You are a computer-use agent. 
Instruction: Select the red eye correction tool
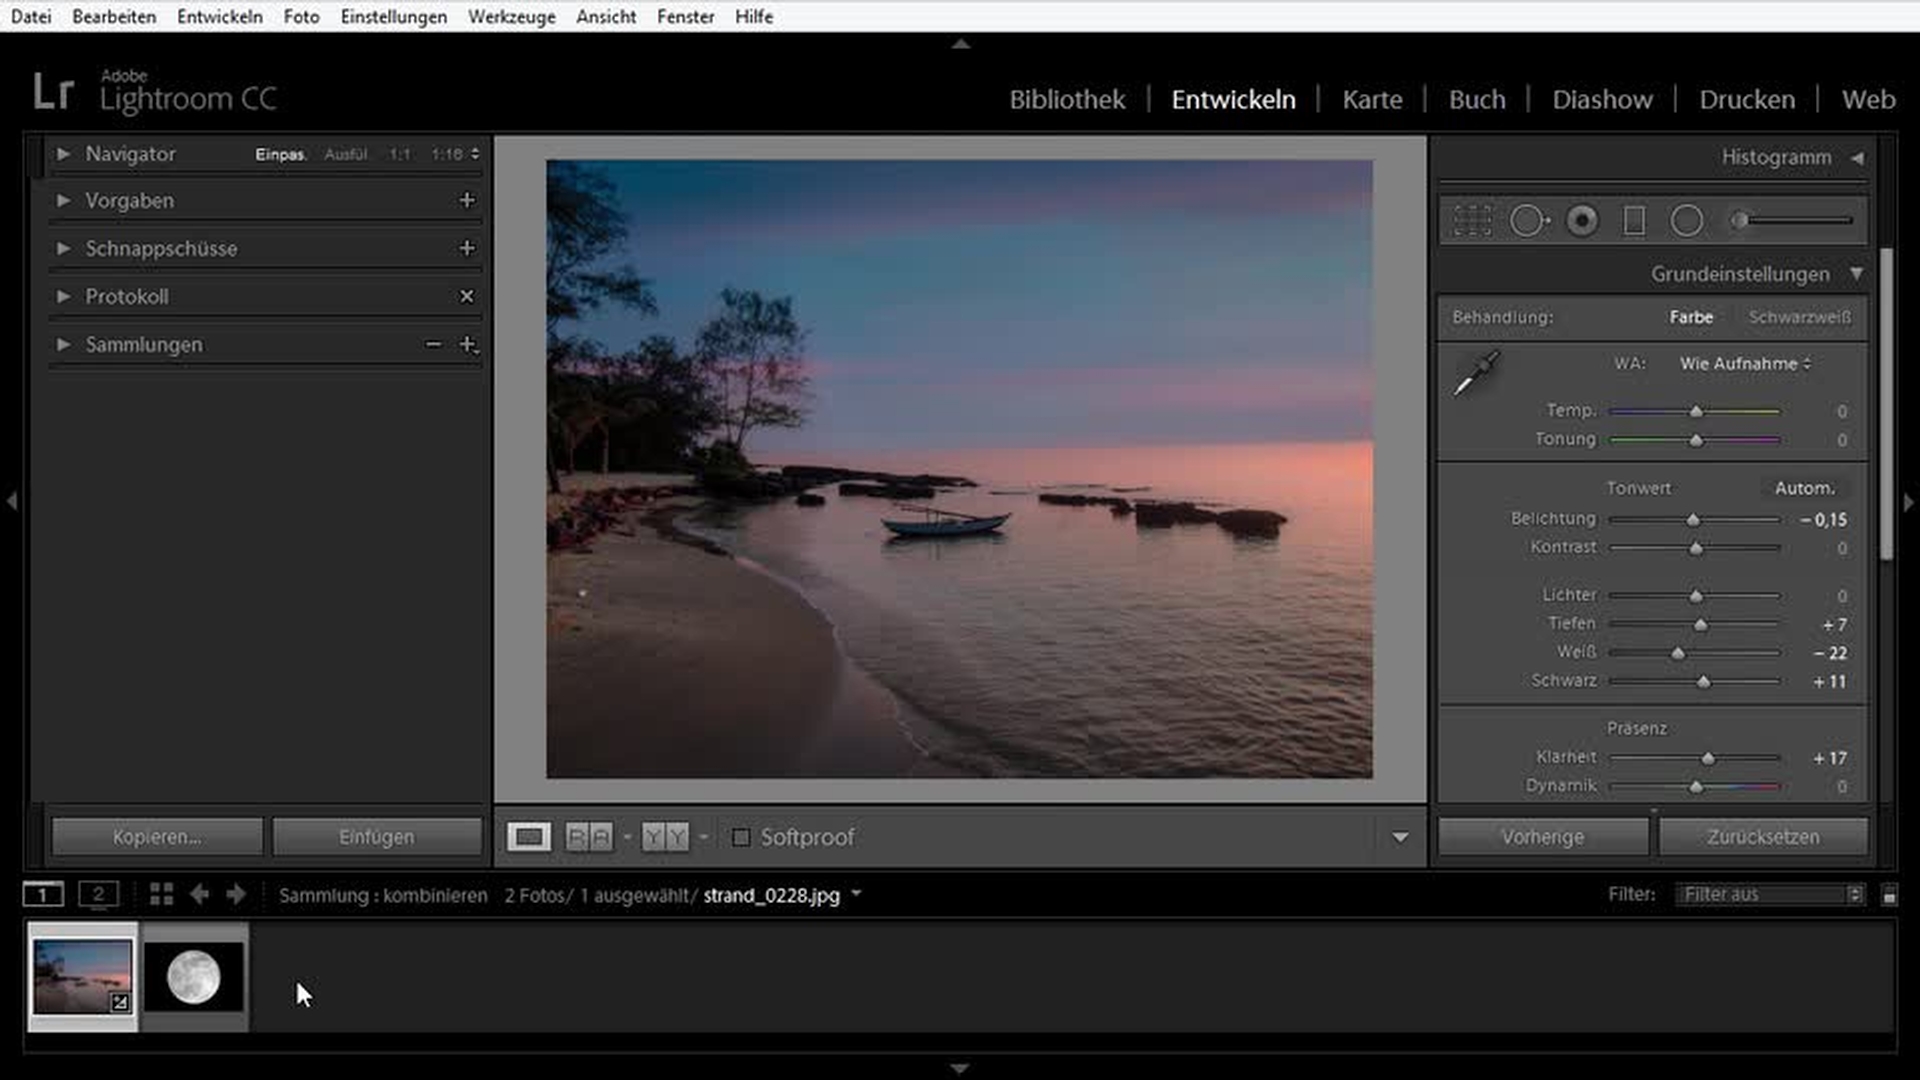[1582, 220]
